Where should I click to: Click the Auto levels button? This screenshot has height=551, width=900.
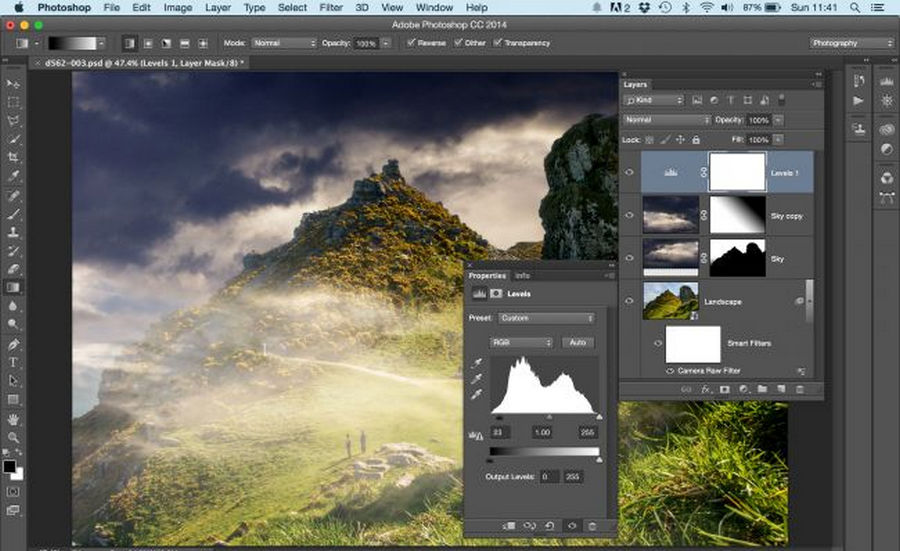578,343
